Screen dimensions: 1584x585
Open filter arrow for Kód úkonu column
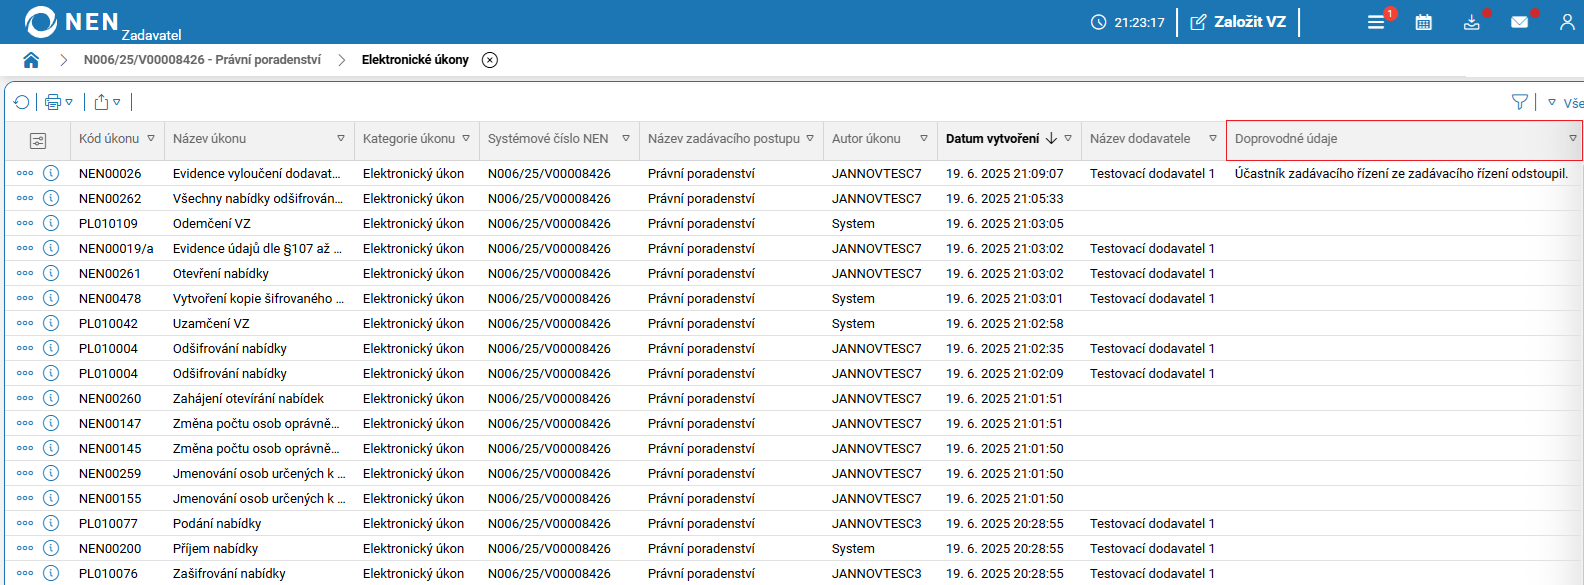coord(151,139)
